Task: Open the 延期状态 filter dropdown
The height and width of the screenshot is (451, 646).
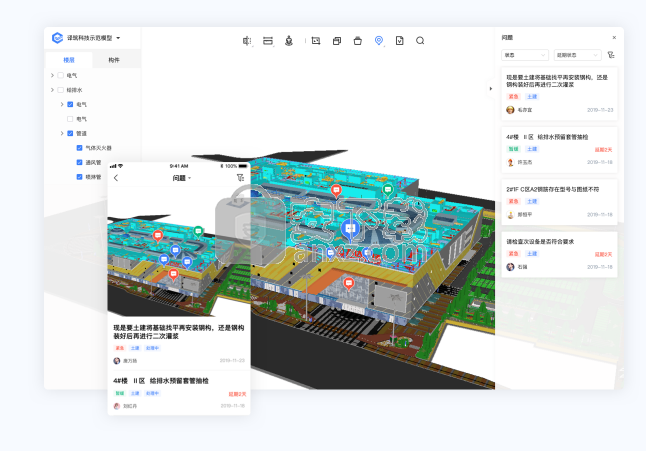Action: point(577,55)
